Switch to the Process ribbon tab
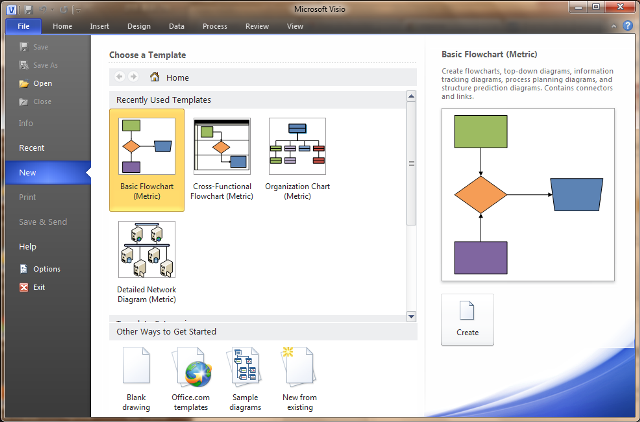 point(215,26)
